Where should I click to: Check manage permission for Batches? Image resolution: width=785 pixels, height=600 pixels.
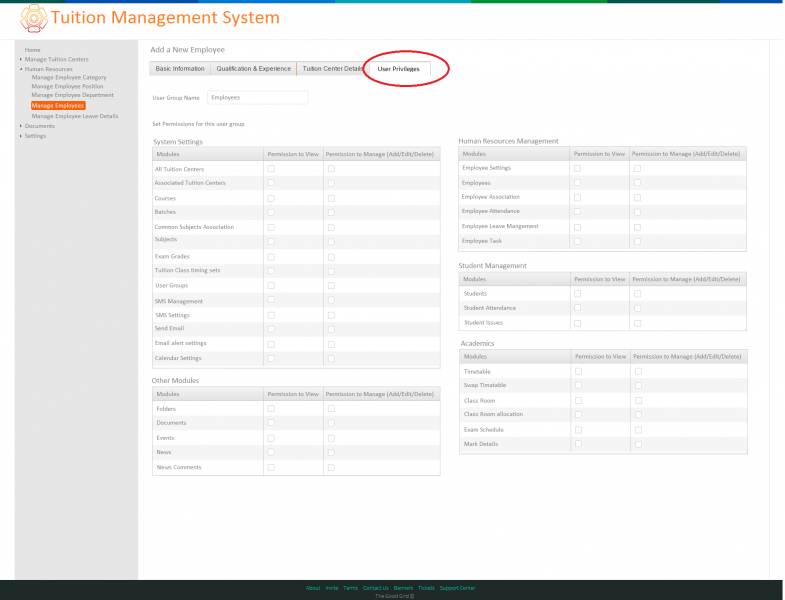point(331,212)
